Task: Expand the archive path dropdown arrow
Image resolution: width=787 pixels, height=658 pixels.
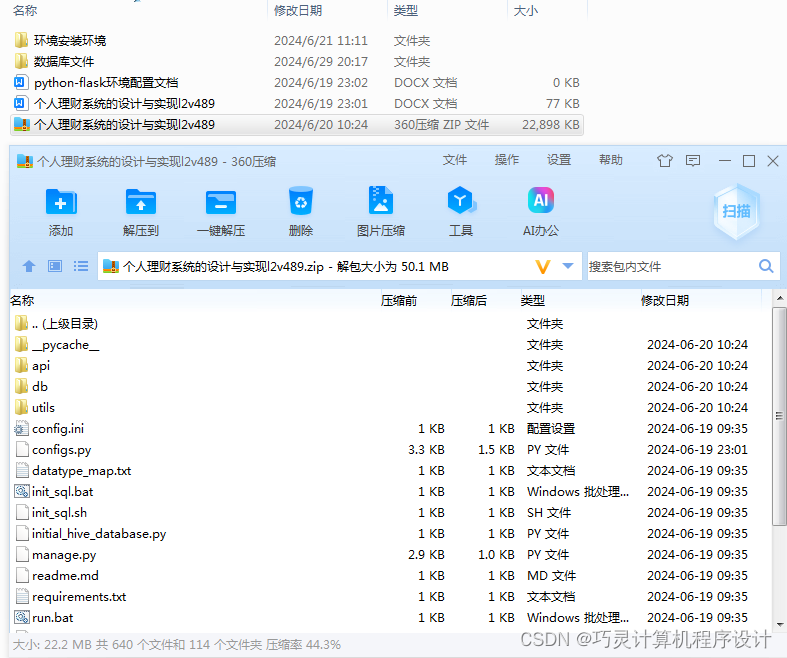Action: click(568, 267)
